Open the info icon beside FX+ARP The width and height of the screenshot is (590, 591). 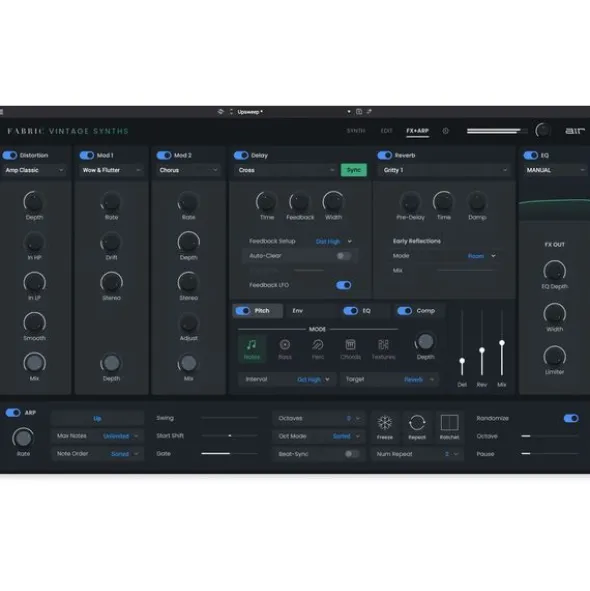pos(446,131)
